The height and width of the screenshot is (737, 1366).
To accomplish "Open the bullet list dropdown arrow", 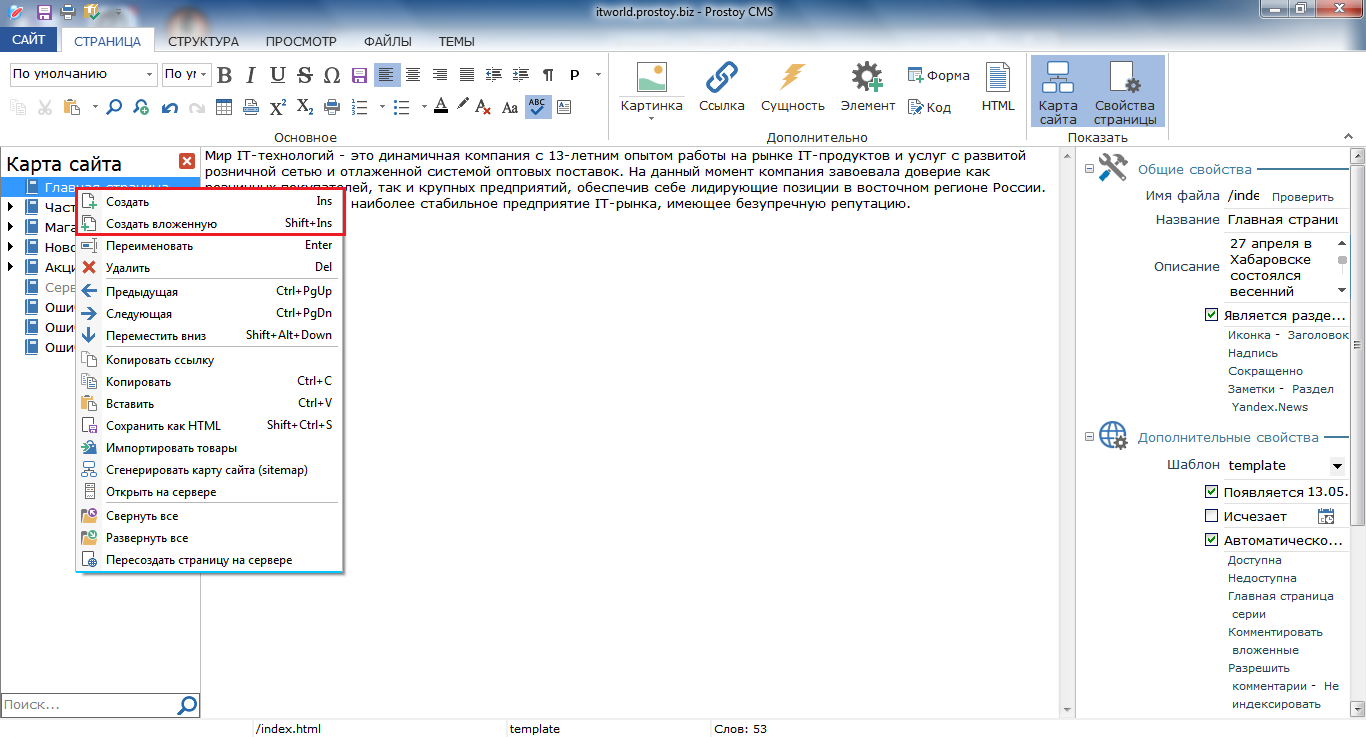I will (423, 107).
